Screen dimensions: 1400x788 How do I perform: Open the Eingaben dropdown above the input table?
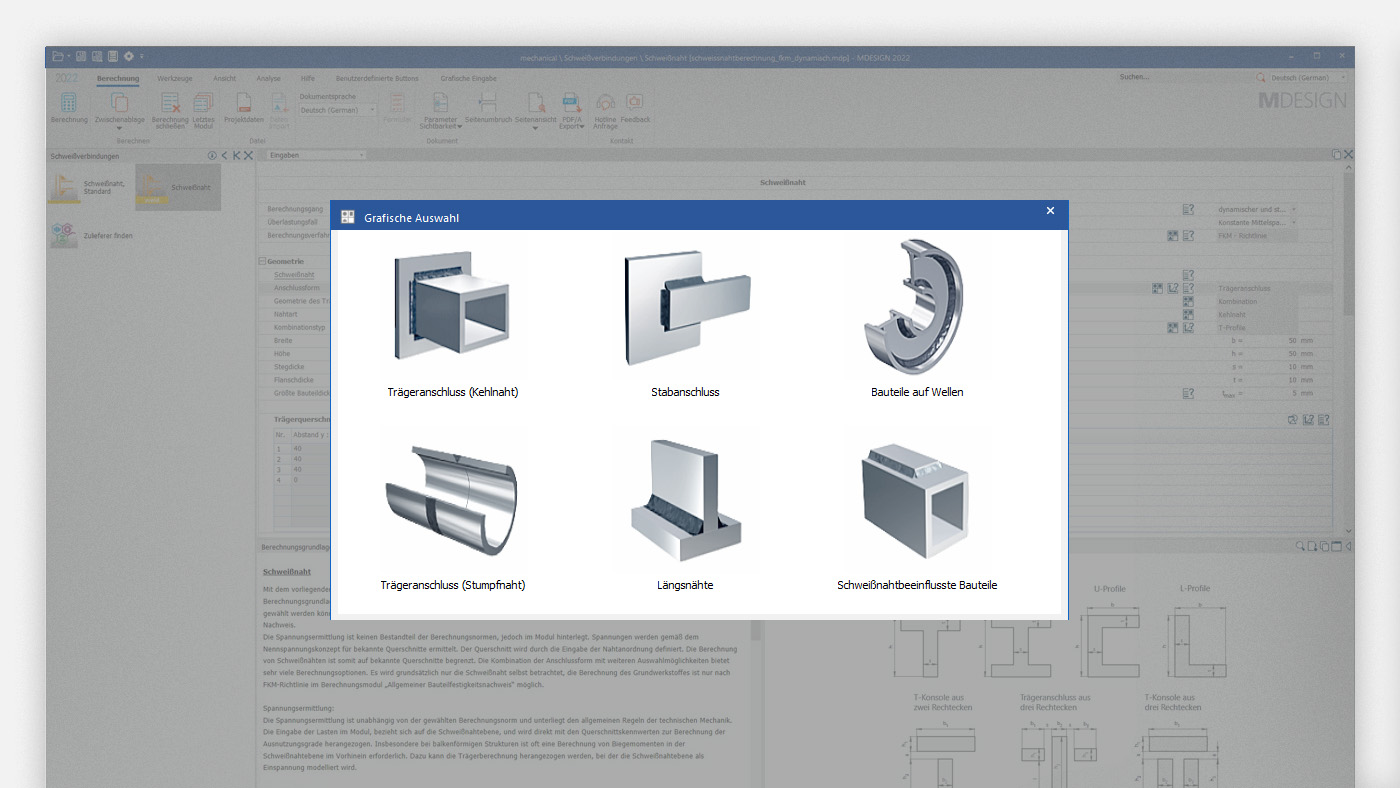316,155
